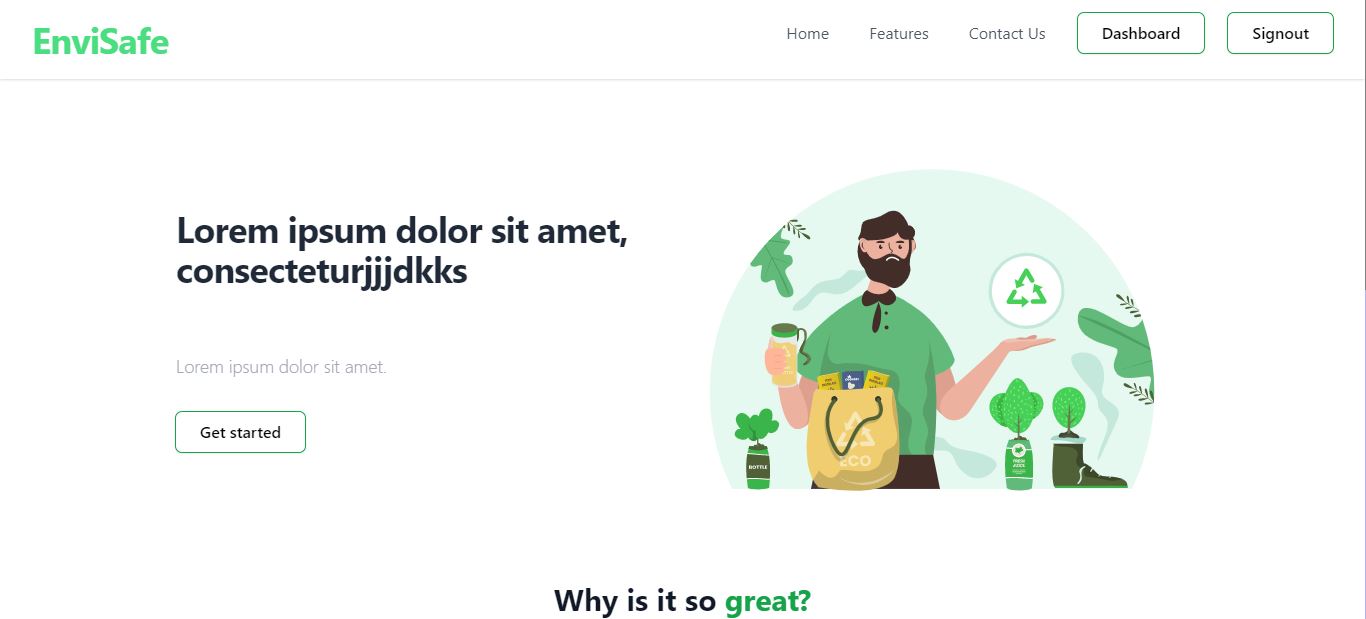Click the EnviSafe logo
This screenshot has height=619, width=1366.
point(101,41)
